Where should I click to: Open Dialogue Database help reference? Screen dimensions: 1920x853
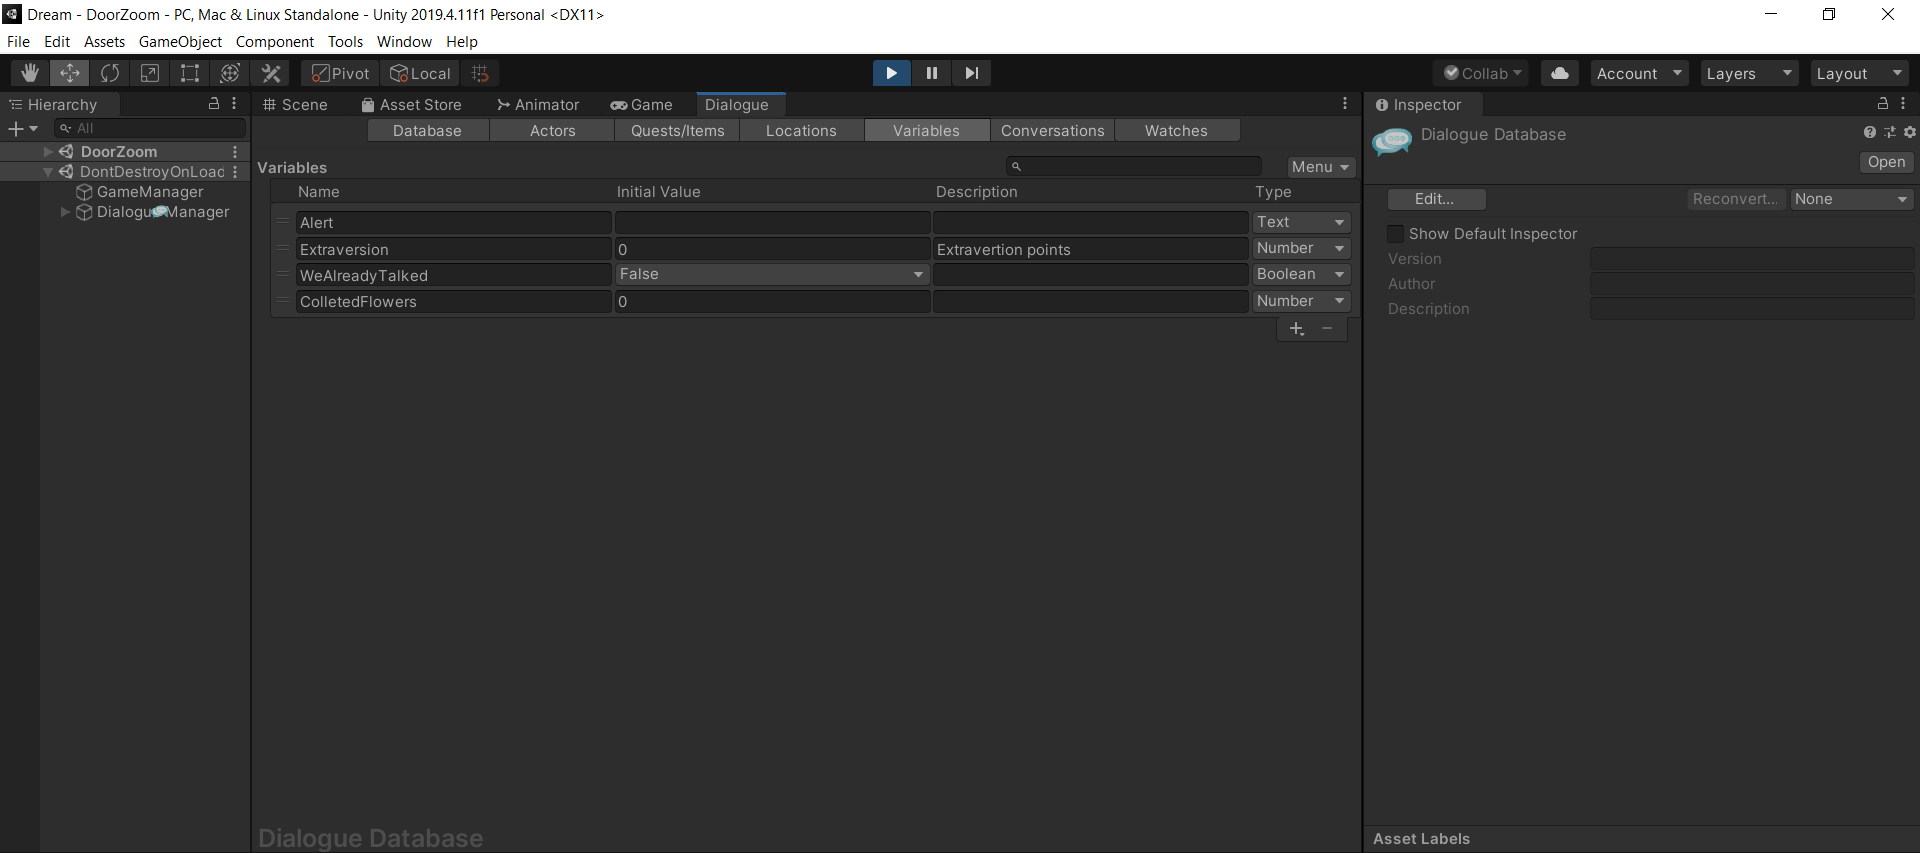[1870, 132]
